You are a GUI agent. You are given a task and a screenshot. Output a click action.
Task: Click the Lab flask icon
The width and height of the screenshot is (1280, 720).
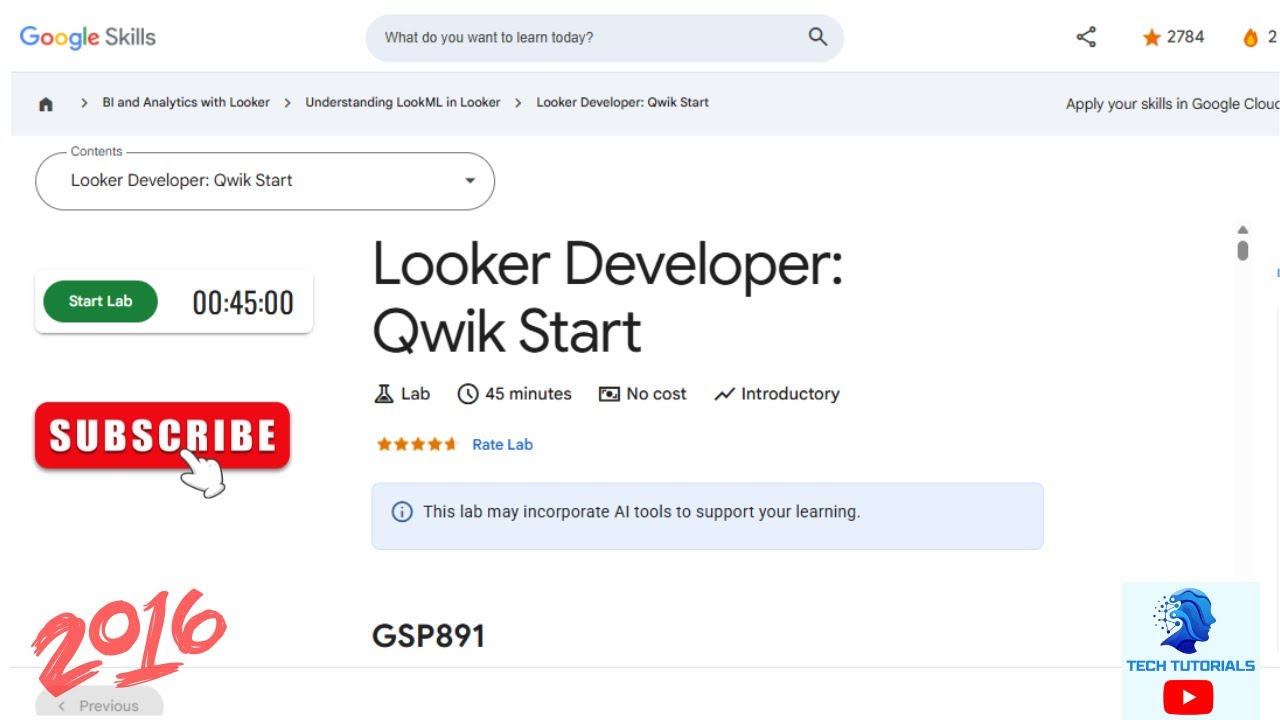click(x=384, y=394)
